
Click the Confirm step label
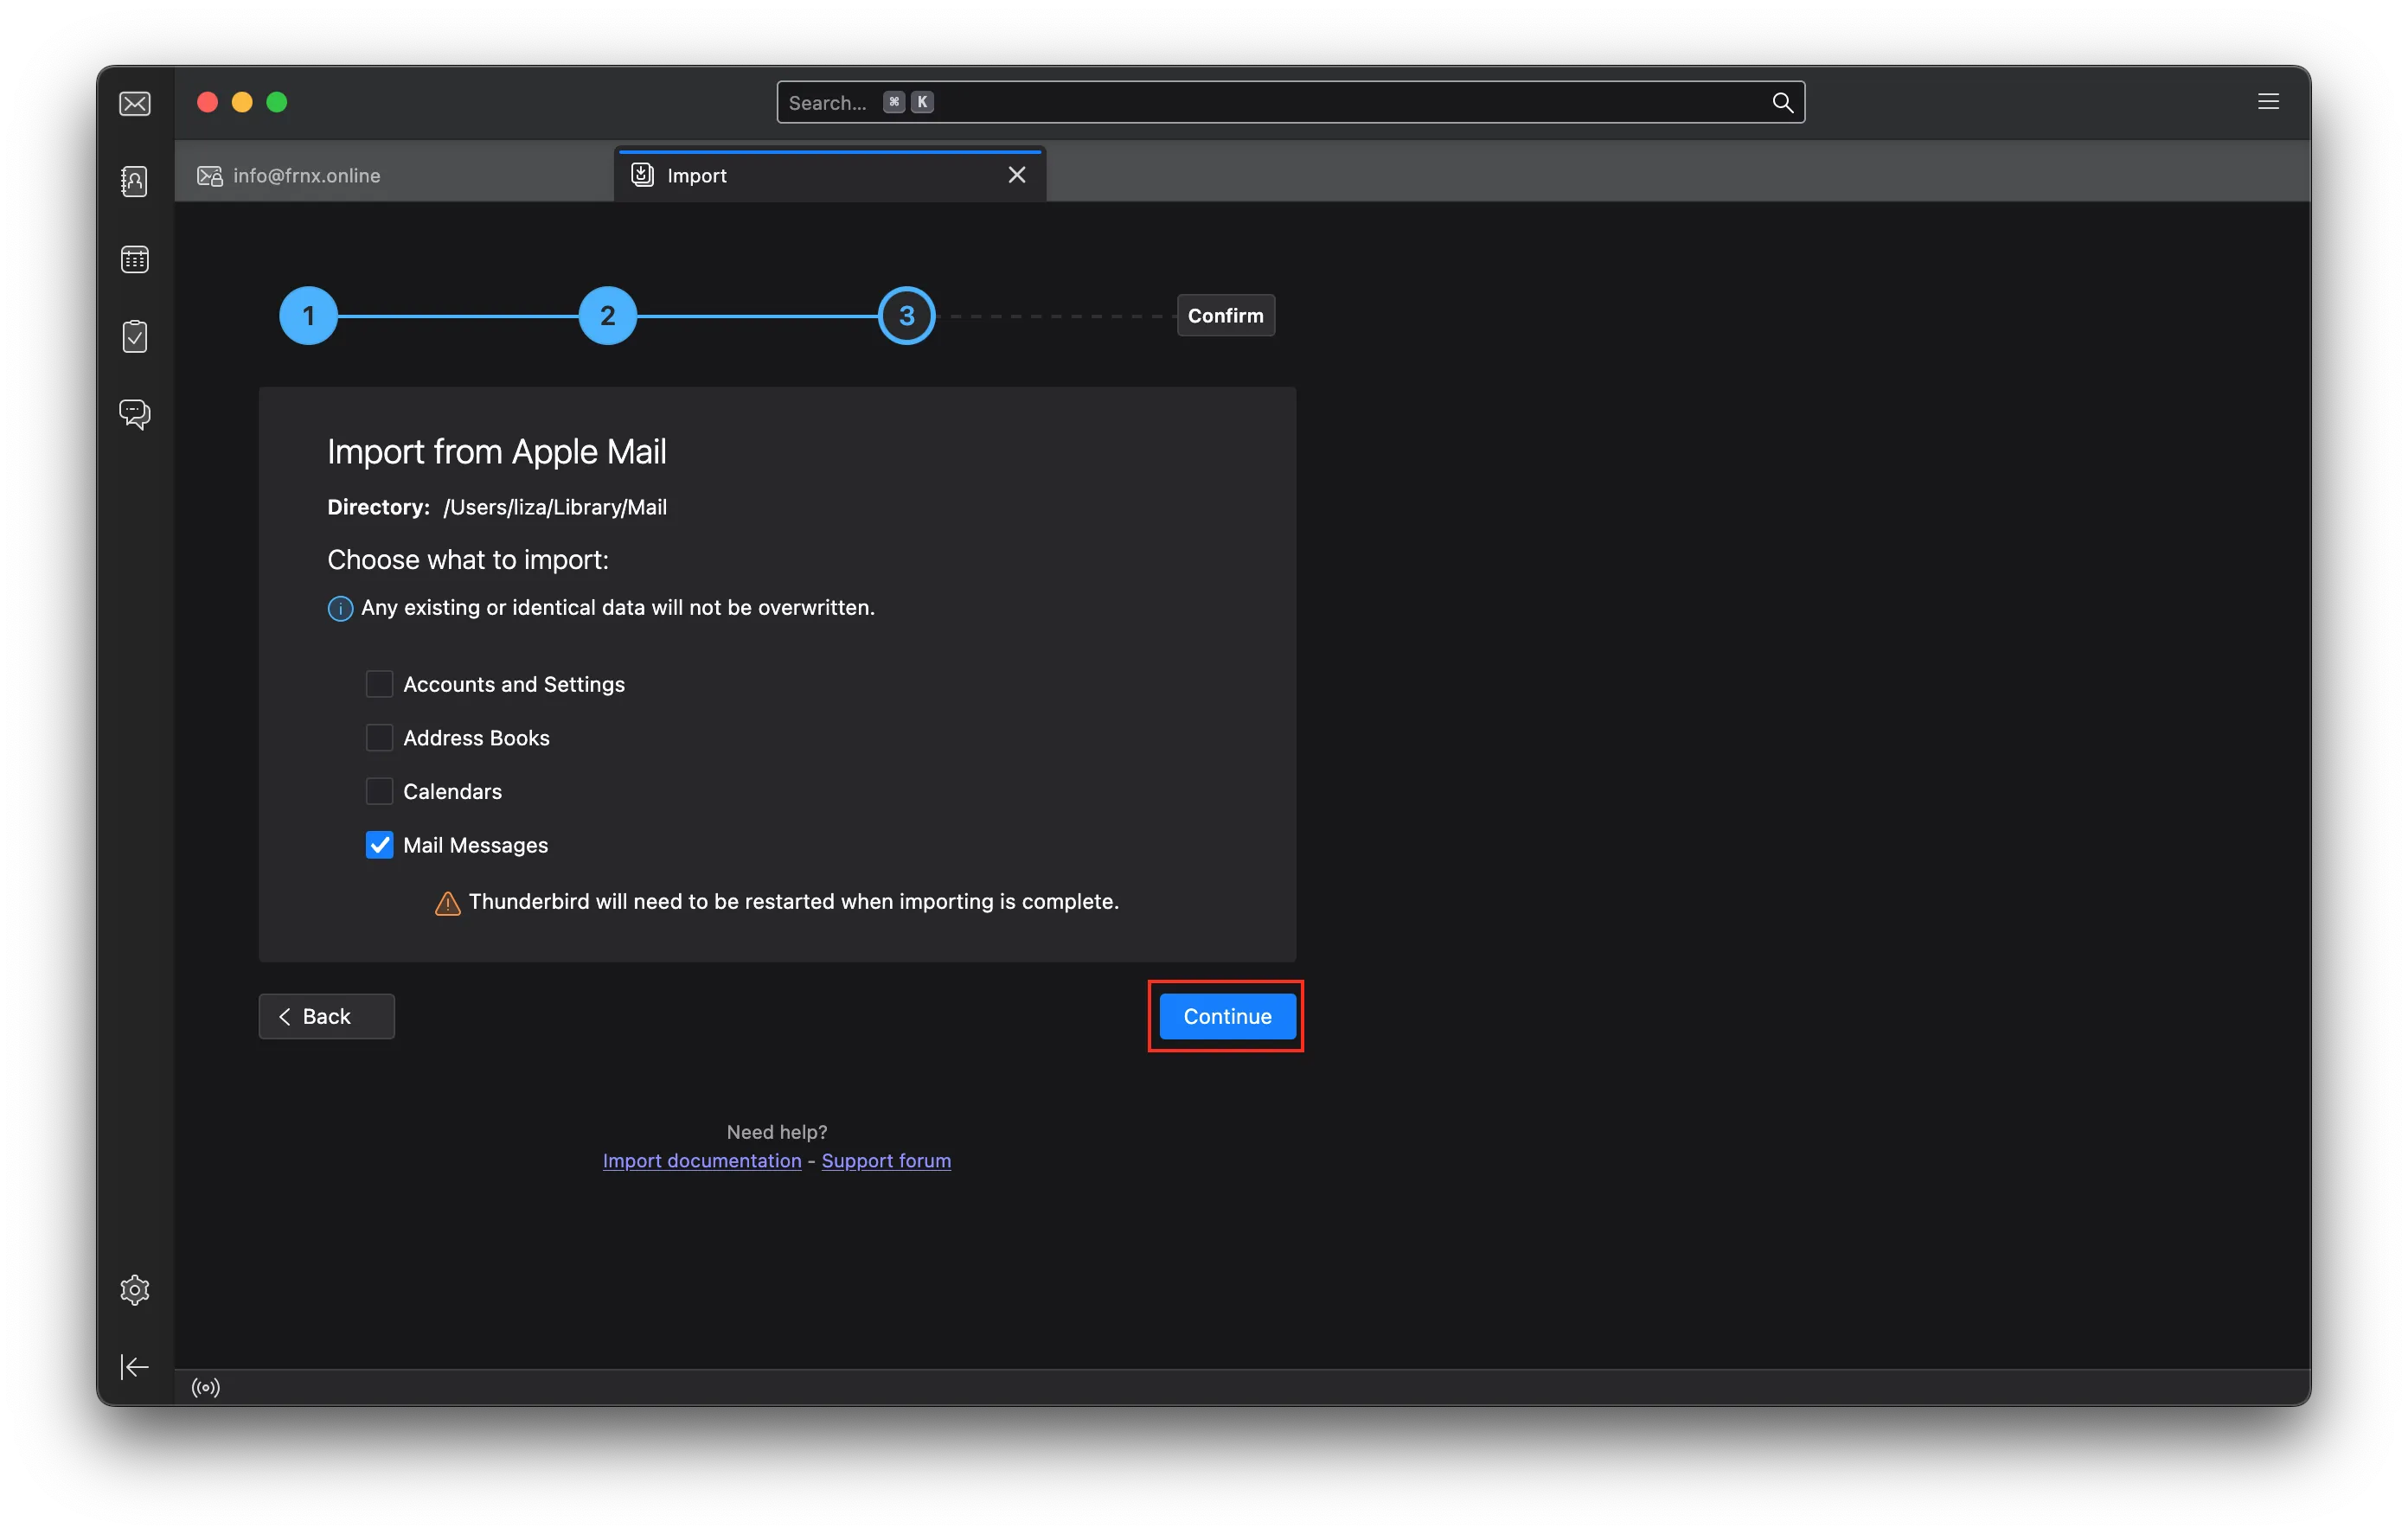click(1225, 316)
